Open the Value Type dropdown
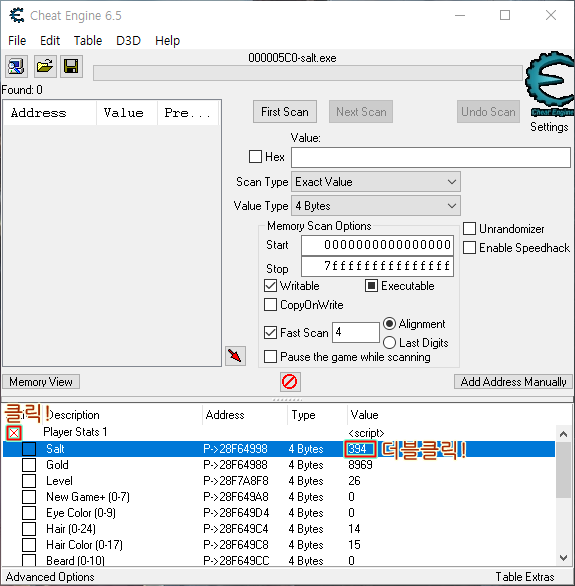 (x=376, y=206)
